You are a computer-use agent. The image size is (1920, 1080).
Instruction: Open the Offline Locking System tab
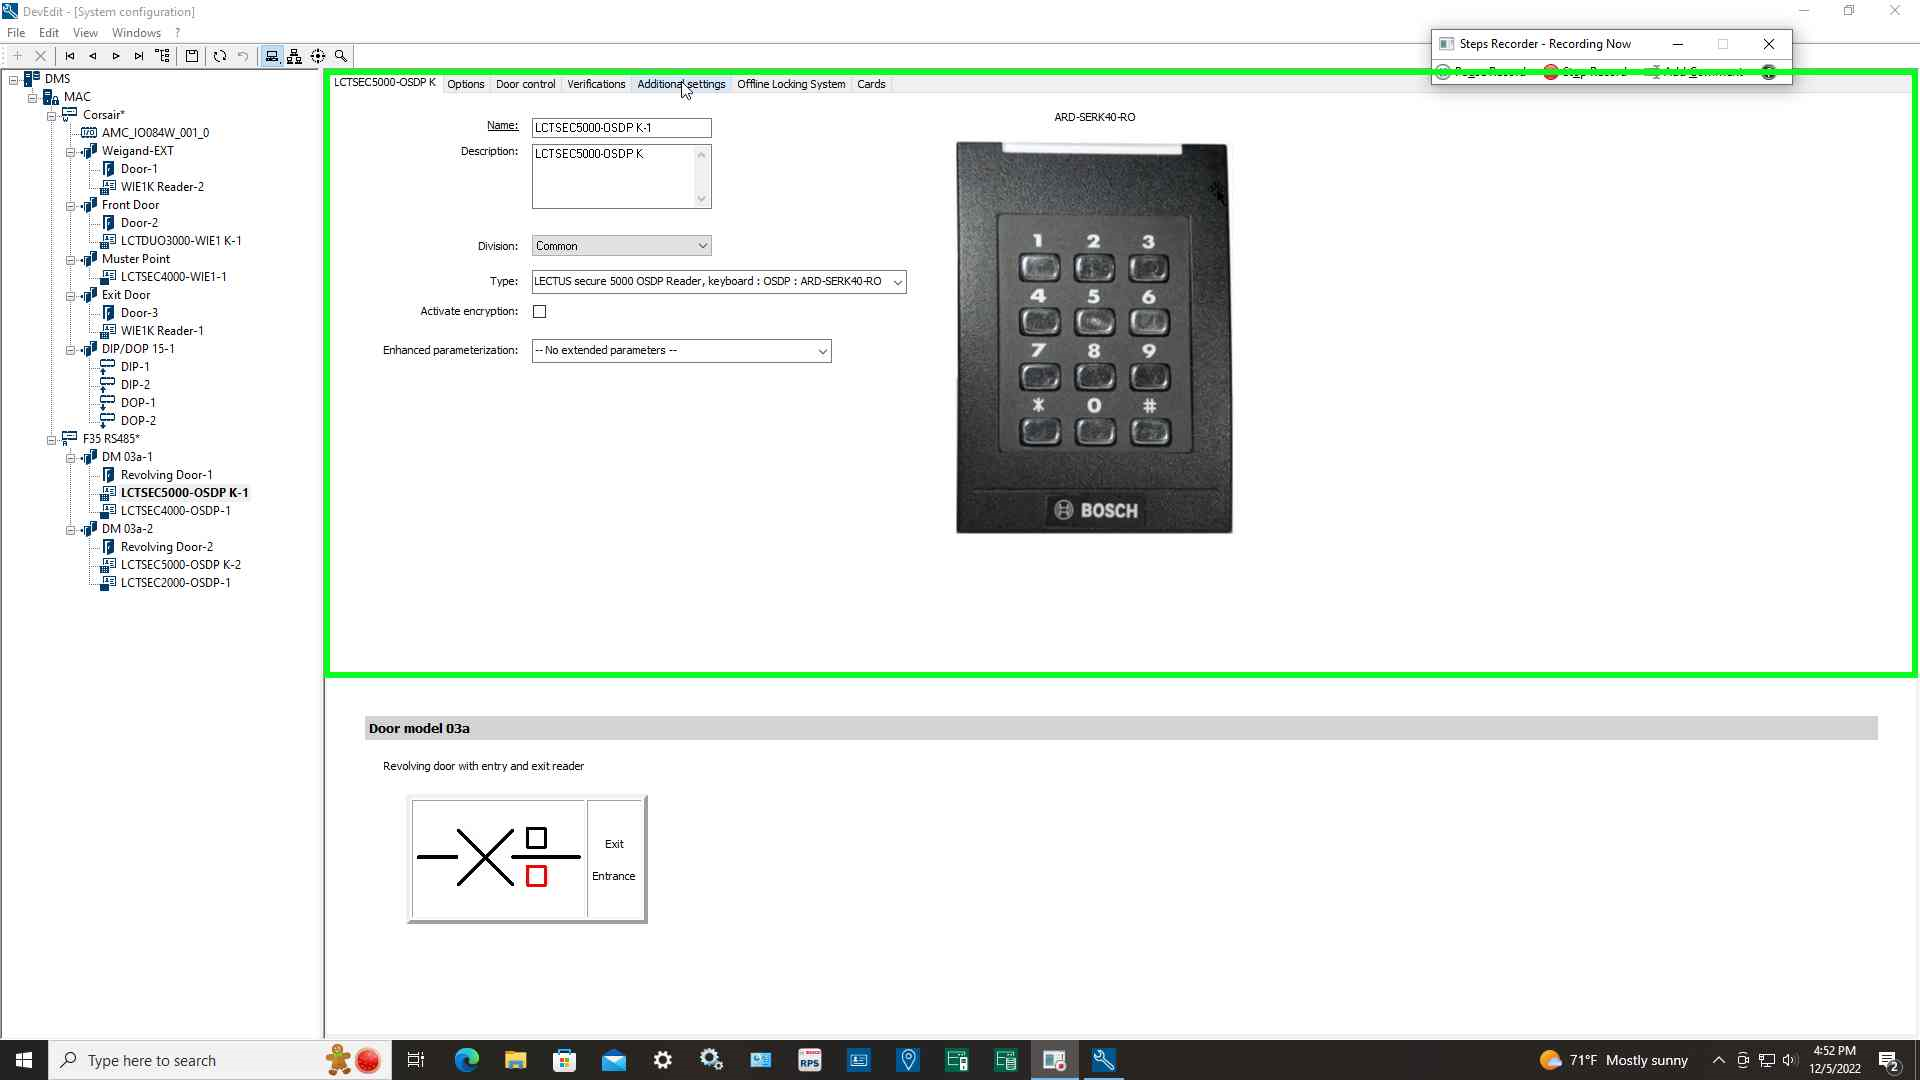(x=790, y=84)
